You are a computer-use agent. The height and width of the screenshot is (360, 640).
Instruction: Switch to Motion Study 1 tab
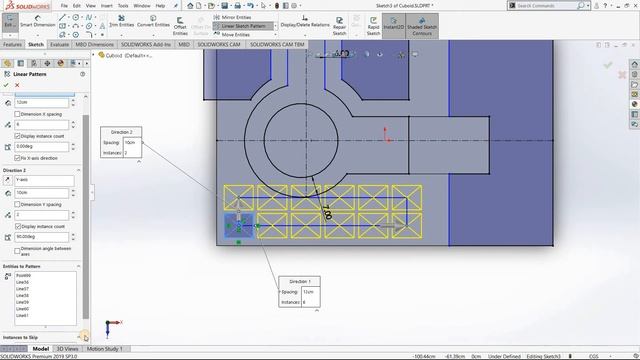point(105,349)
